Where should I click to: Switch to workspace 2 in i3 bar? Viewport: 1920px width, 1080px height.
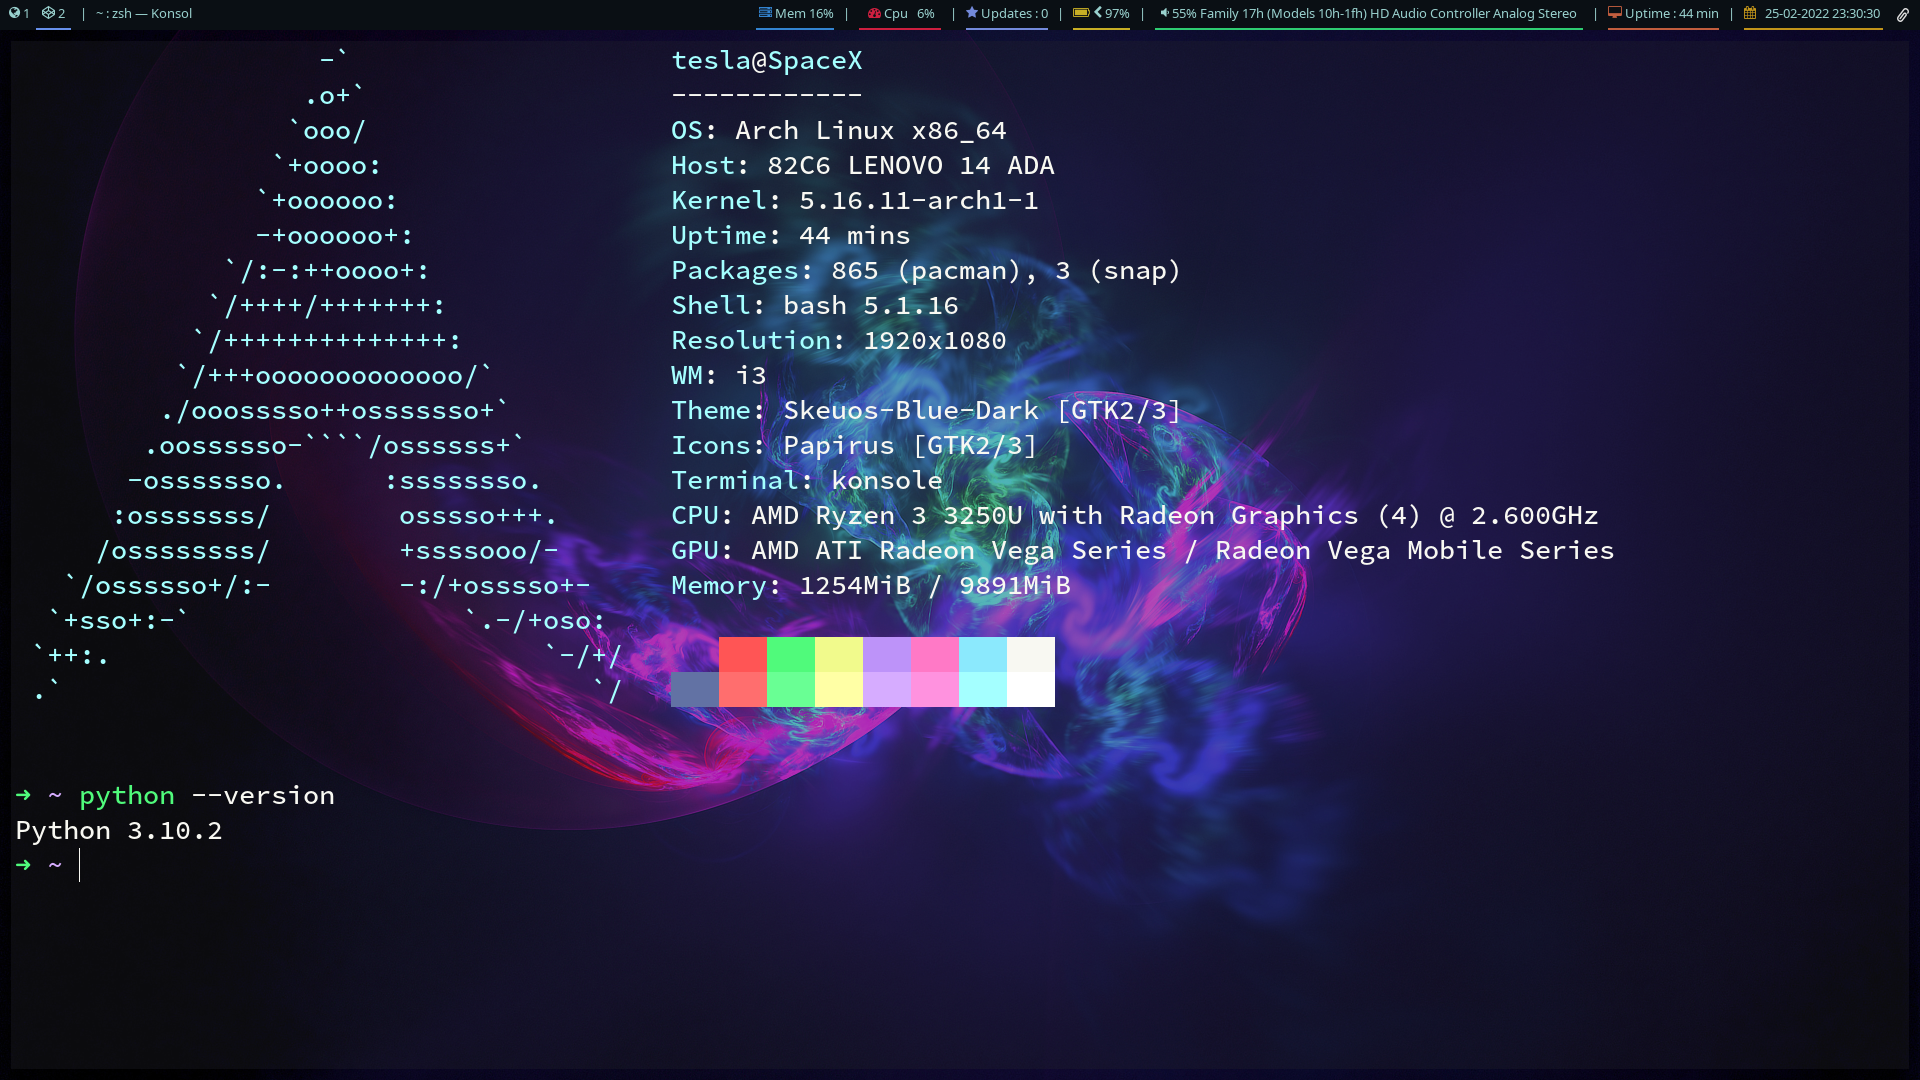[x=53, y=13]
